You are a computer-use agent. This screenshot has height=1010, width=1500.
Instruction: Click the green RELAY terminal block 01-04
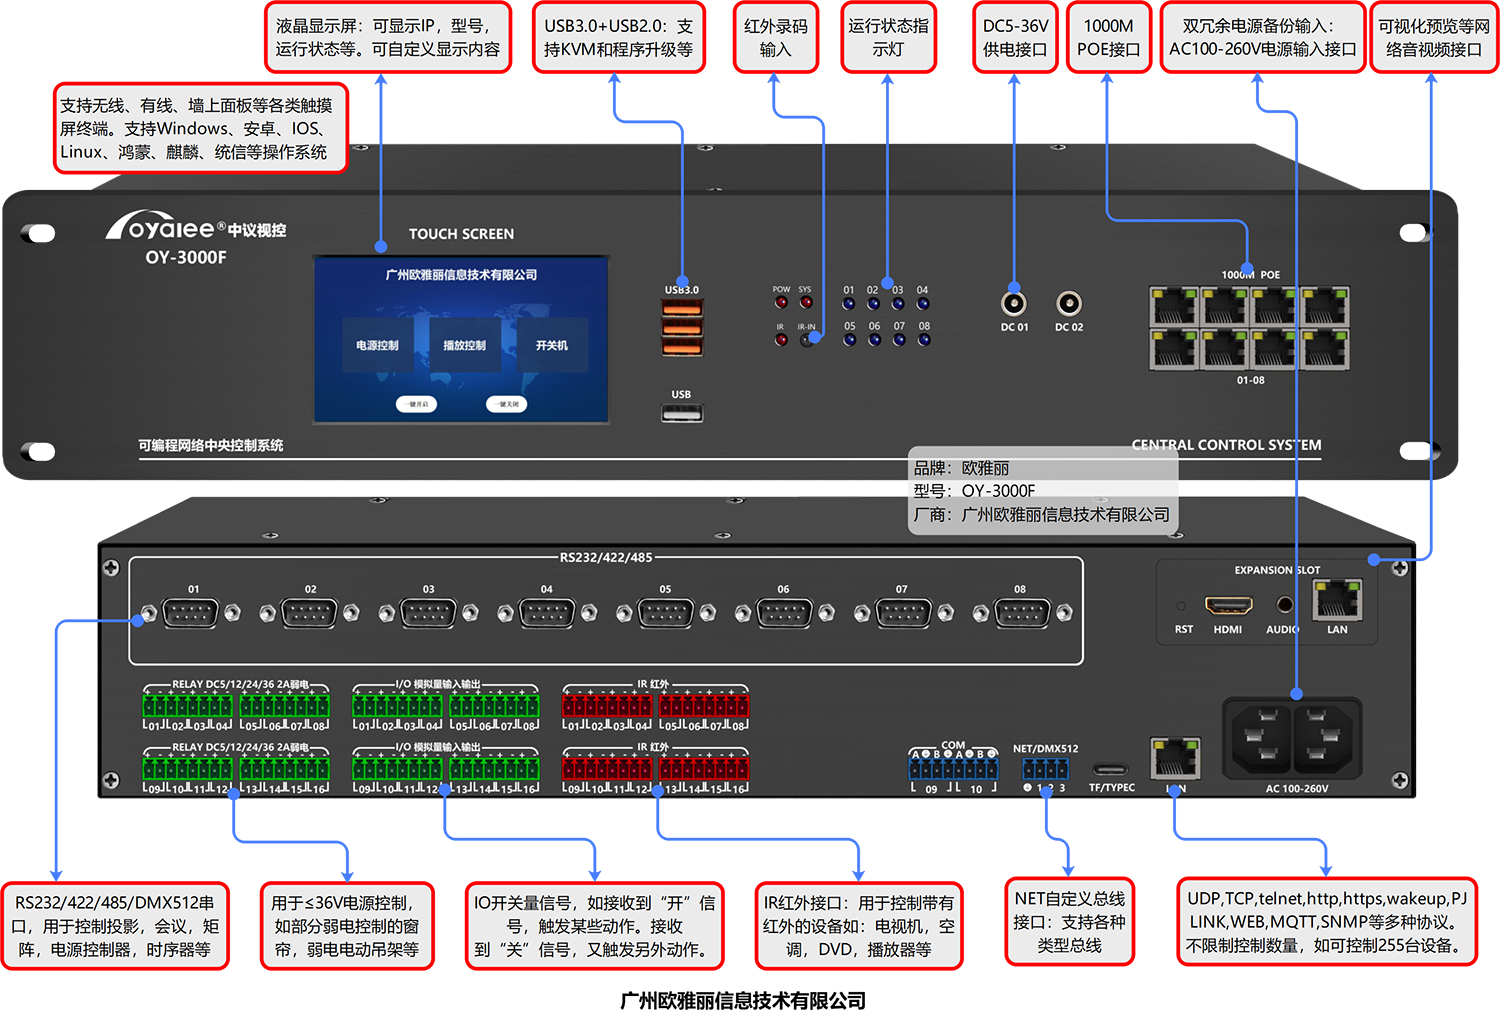pos(187,706)
